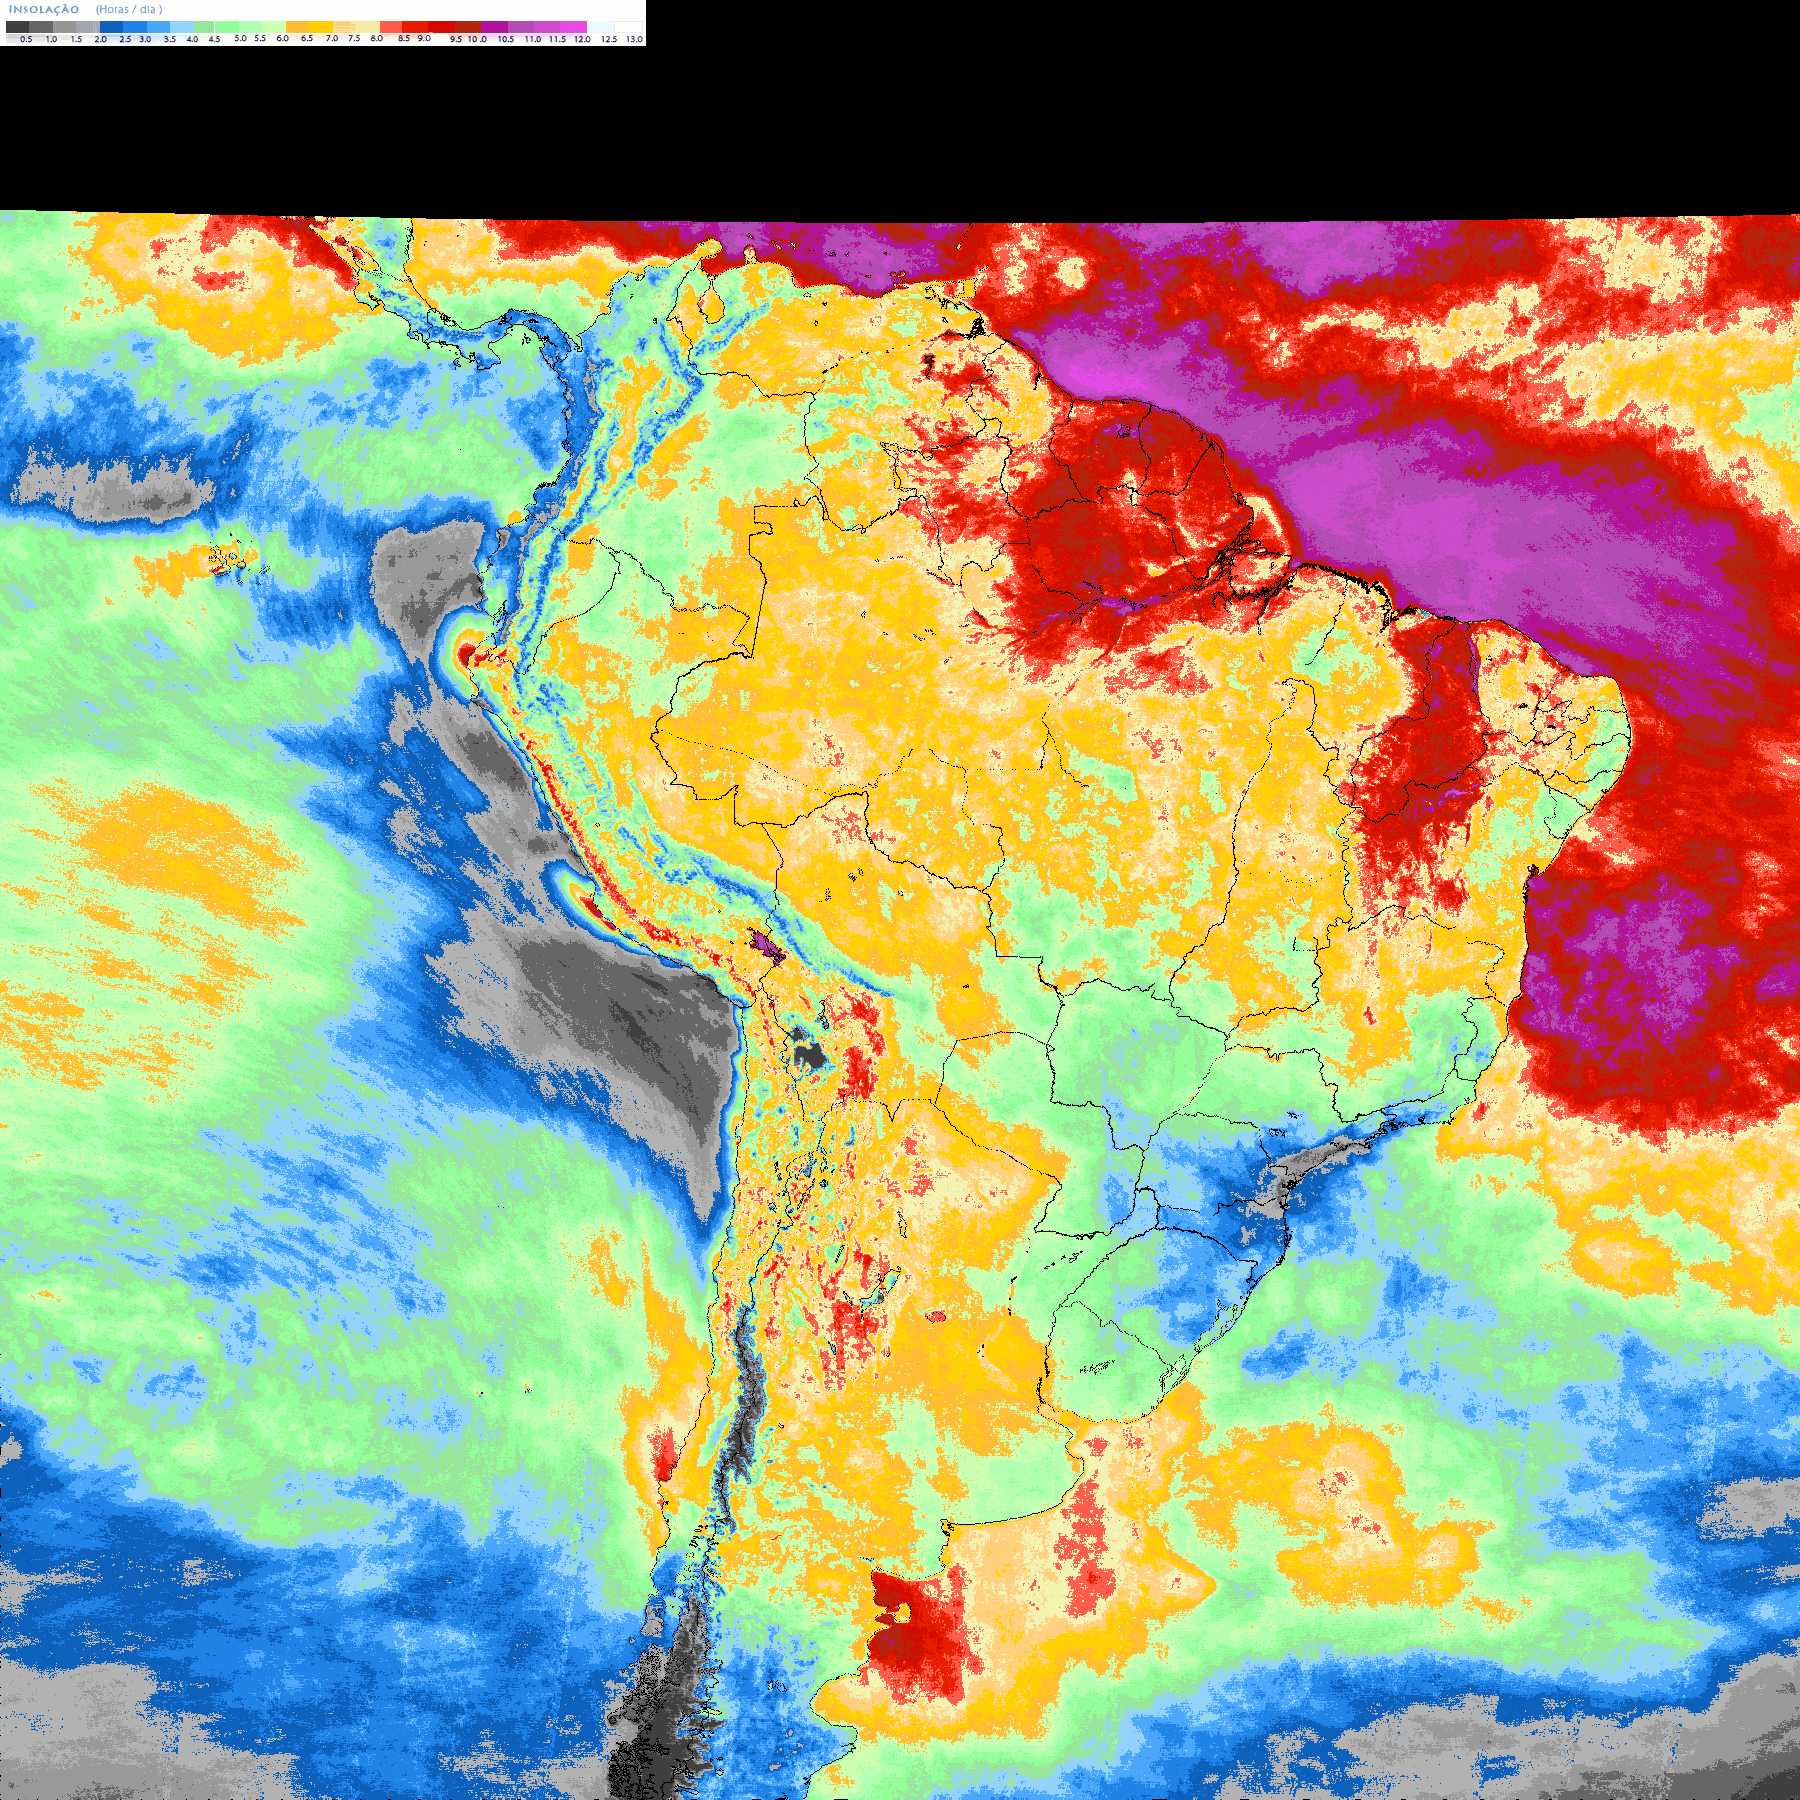Click the 10.5 legend value

[x=506, y=39]
